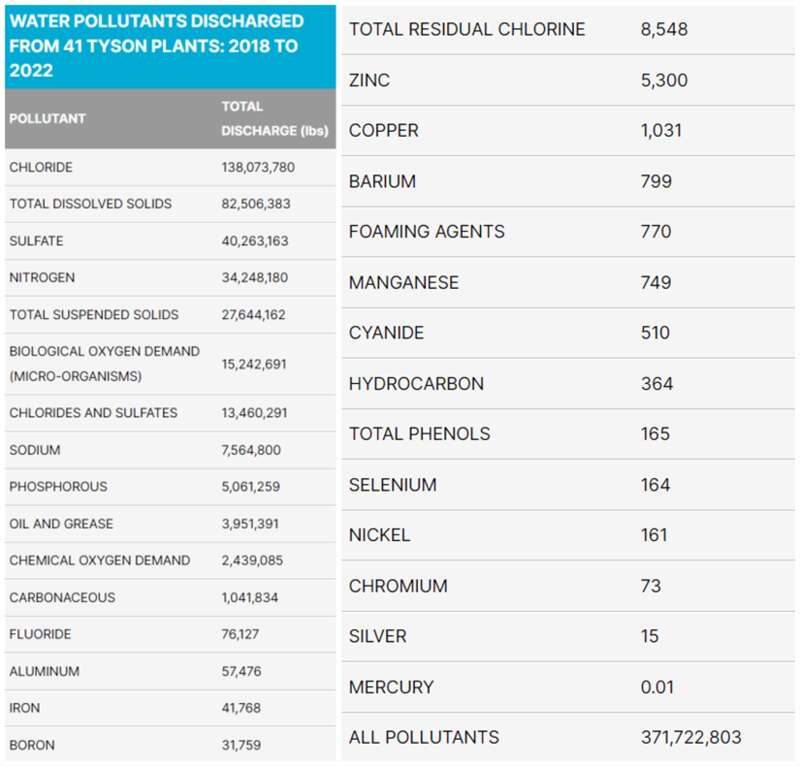Click the FOAMING AGENTS label
Image resolution: width=800 pixels, height=766 pixels.
[427, 232]
